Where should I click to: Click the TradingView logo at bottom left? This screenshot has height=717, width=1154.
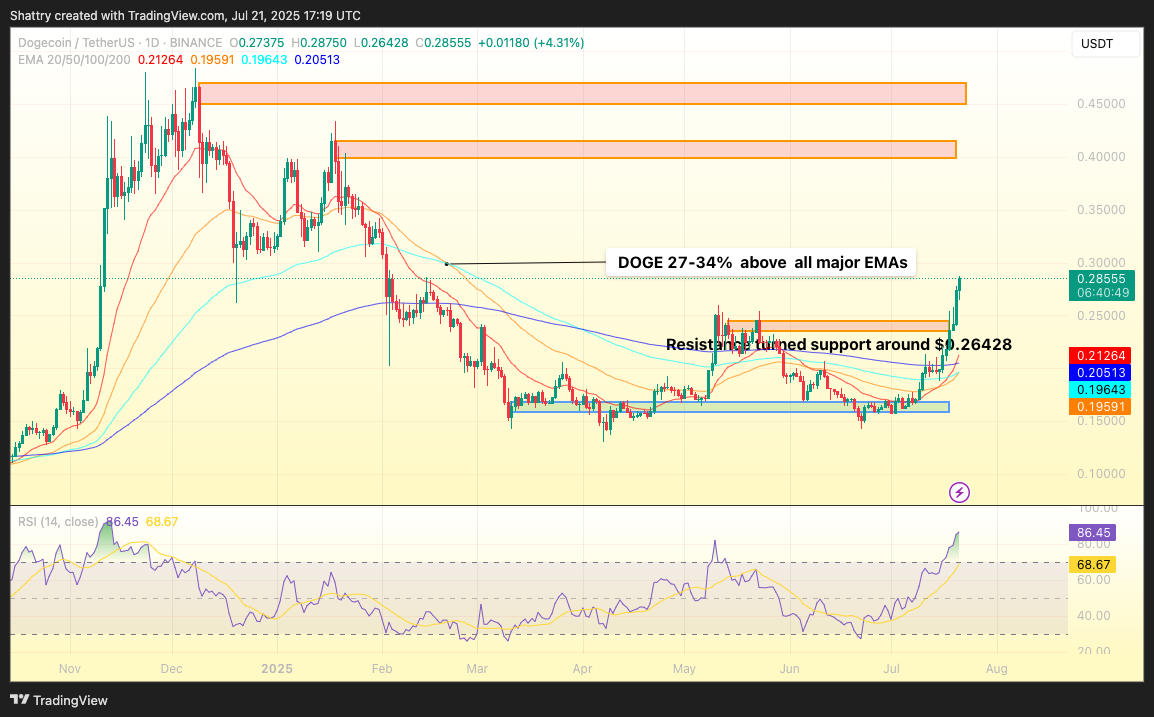point(59,700)
